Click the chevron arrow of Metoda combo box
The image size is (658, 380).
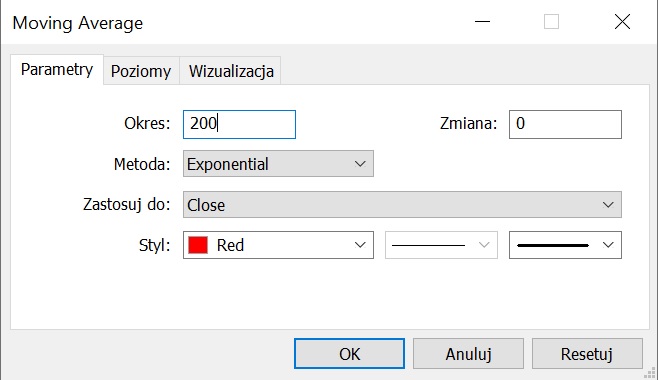pos(360,164)
